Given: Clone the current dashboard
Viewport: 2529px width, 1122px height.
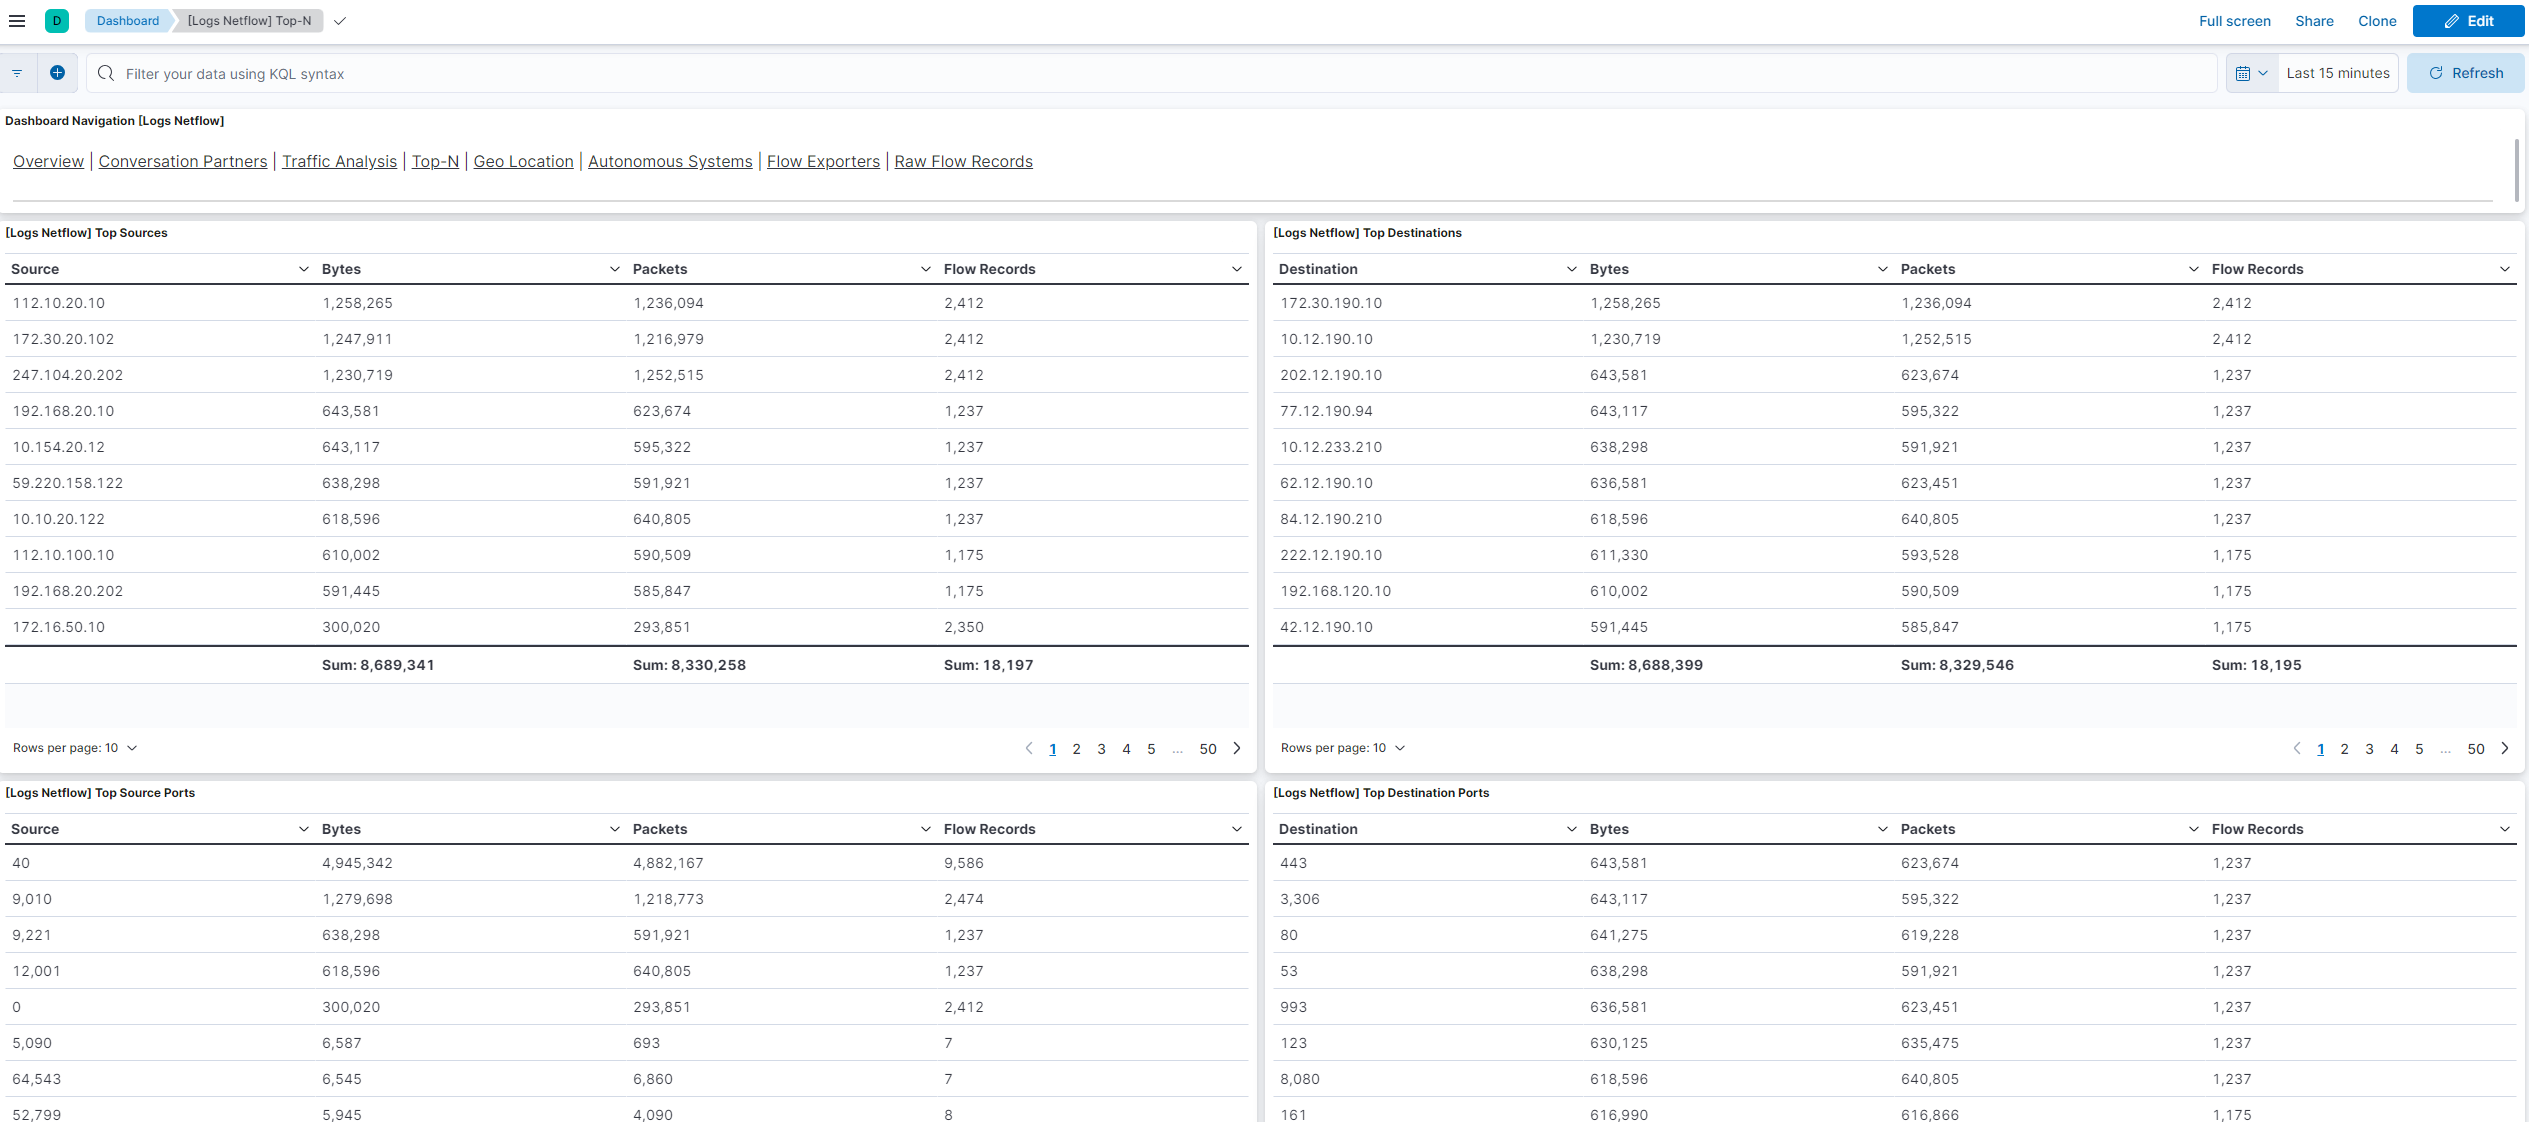Looking at the screenshot, I should (2377, 21).
